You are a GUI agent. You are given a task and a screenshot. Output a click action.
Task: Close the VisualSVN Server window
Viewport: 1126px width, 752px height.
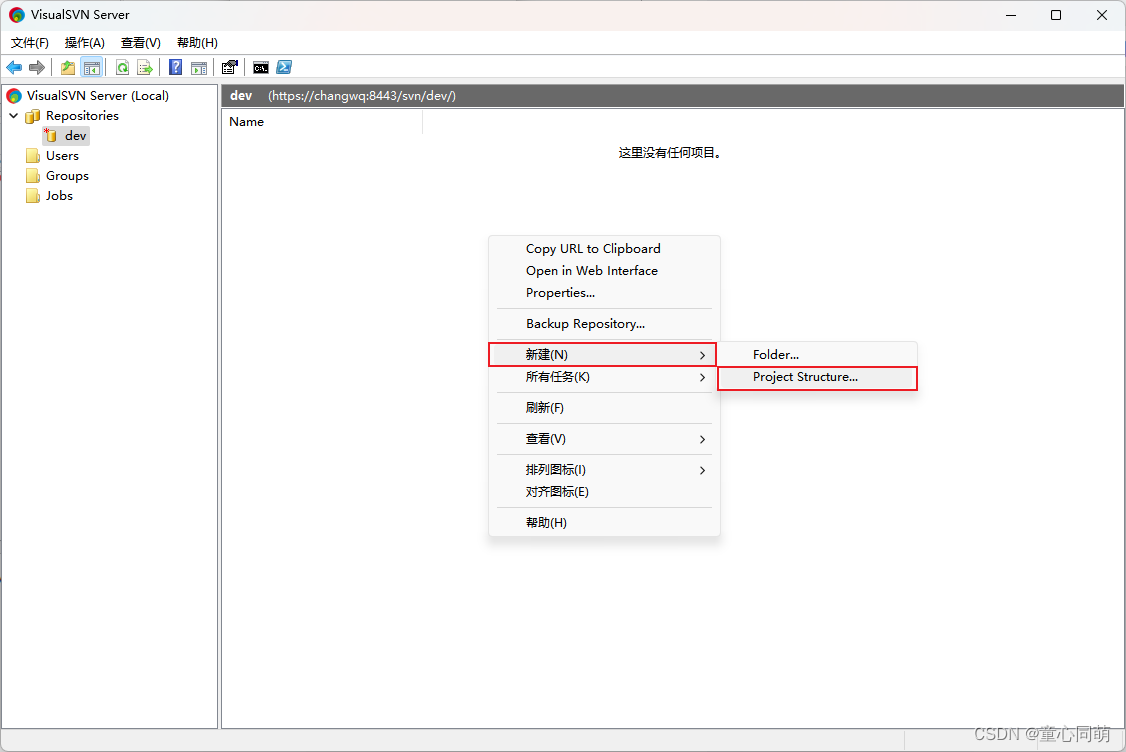(x=1102, y=15)
